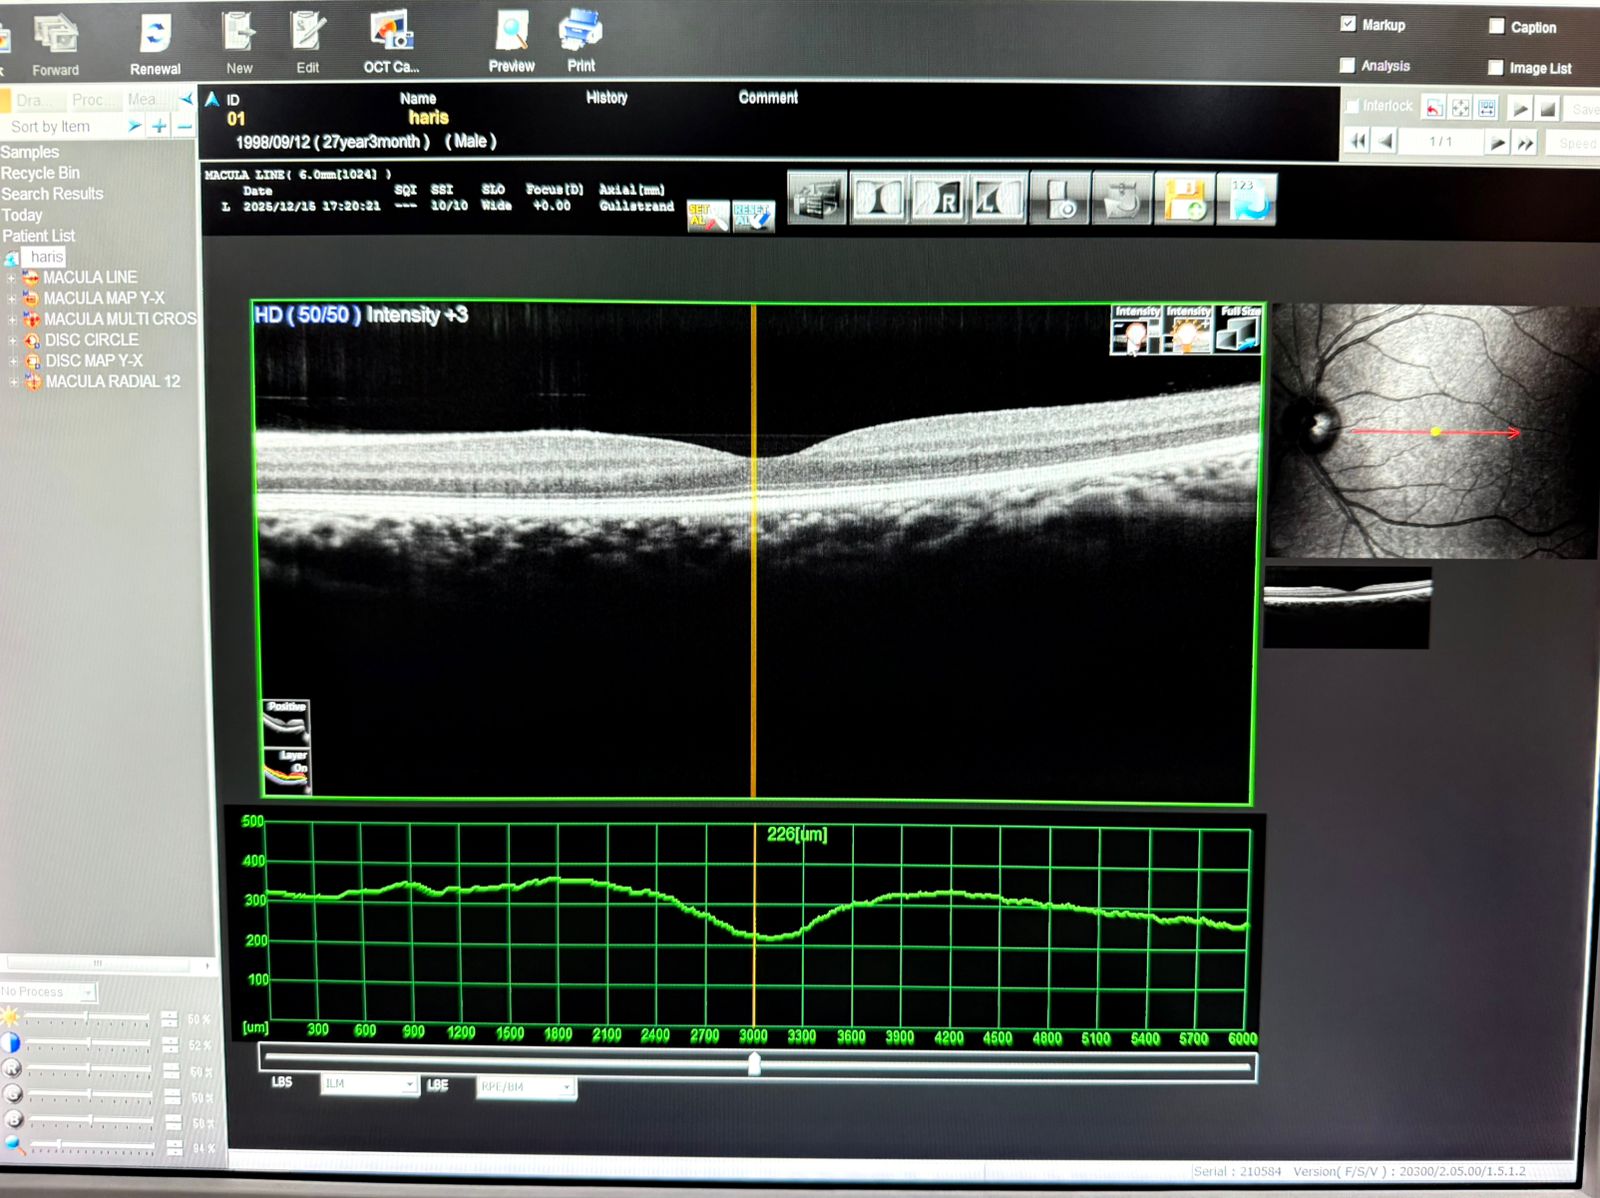The width and height of the screenshot is (1600, 1198).
Task: Click the Print icon in toolbar
Action: (x=580, y=32)
